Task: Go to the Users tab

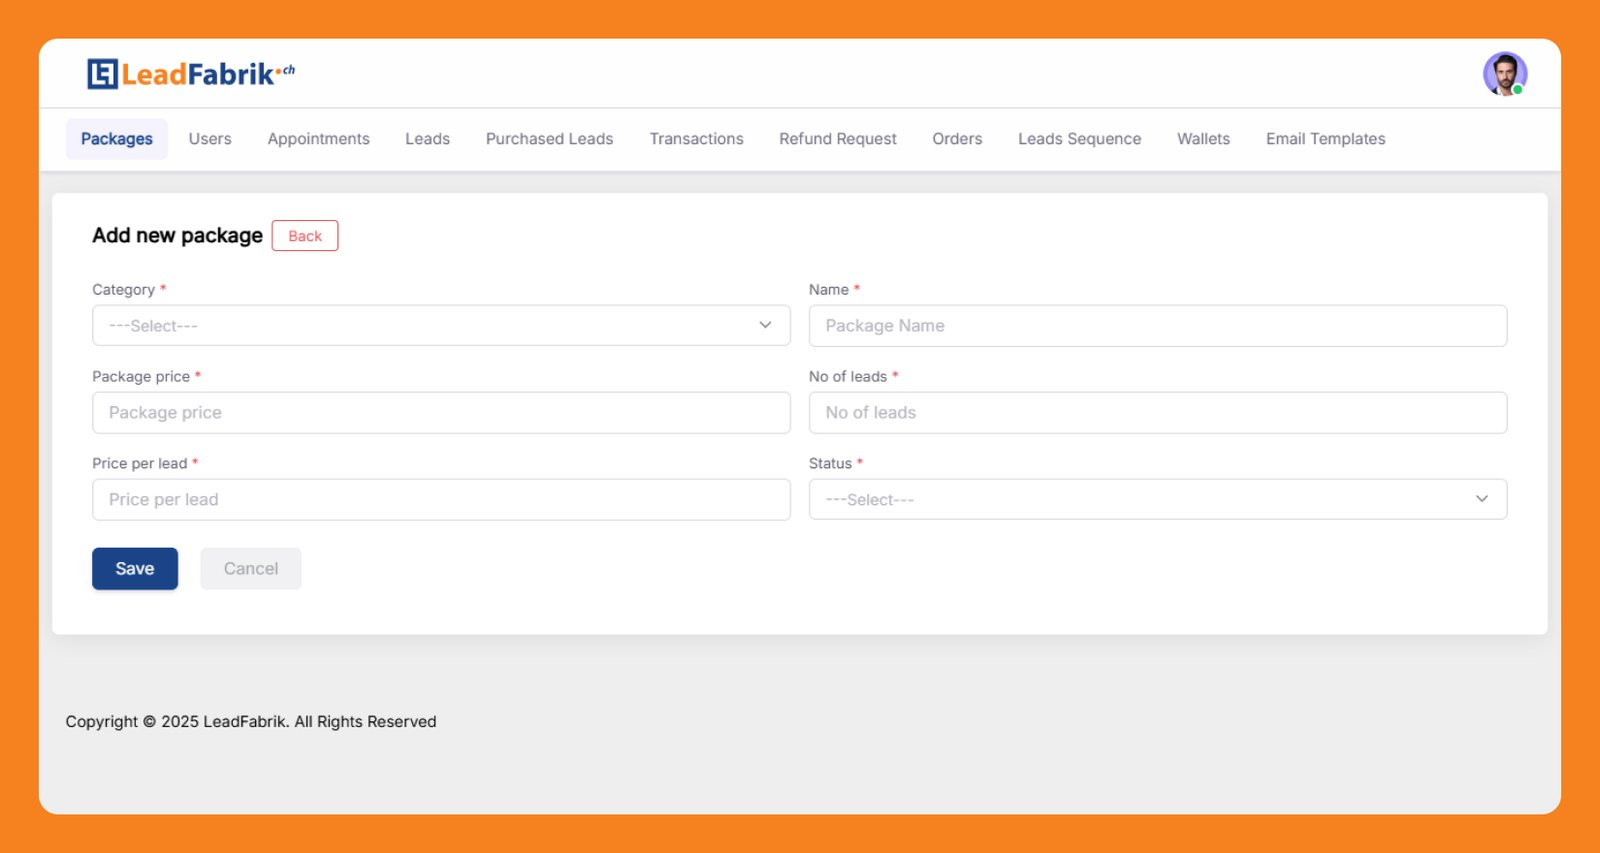Action: coord(210,139)
